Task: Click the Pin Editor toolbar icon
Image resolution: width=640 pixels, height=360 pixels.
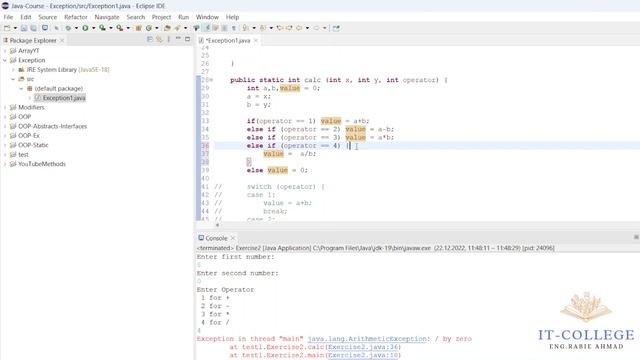Action: point(336,28)
